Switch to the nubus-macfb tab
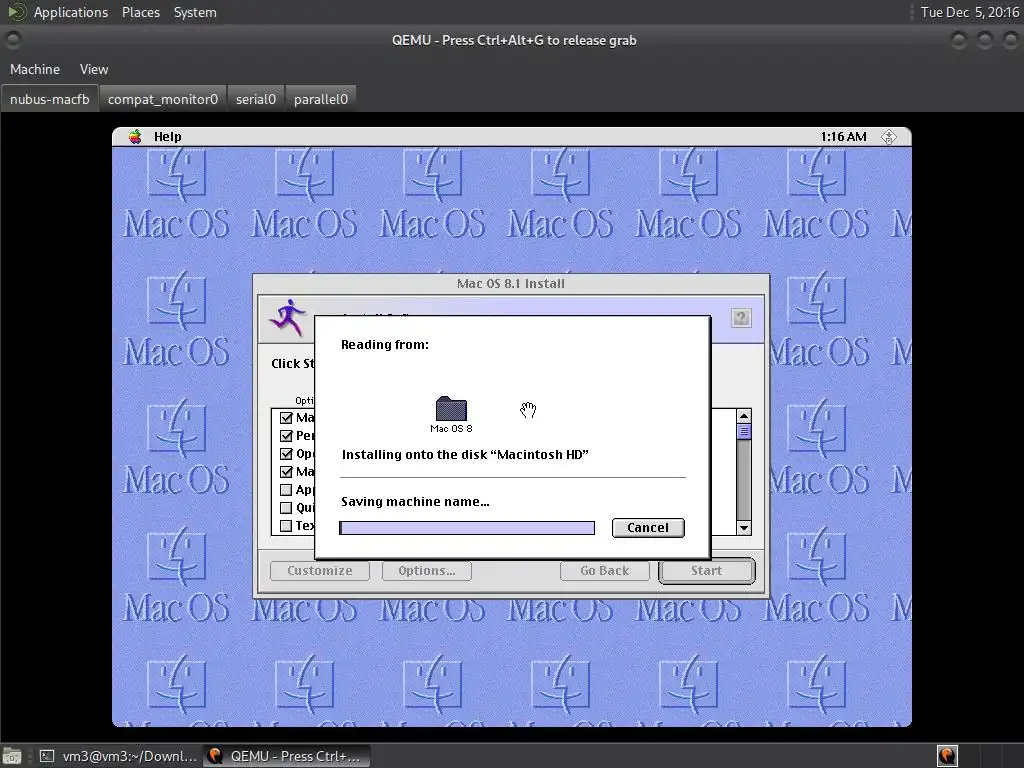Viewport: 1024px width, 768px height. pos(50,99)
